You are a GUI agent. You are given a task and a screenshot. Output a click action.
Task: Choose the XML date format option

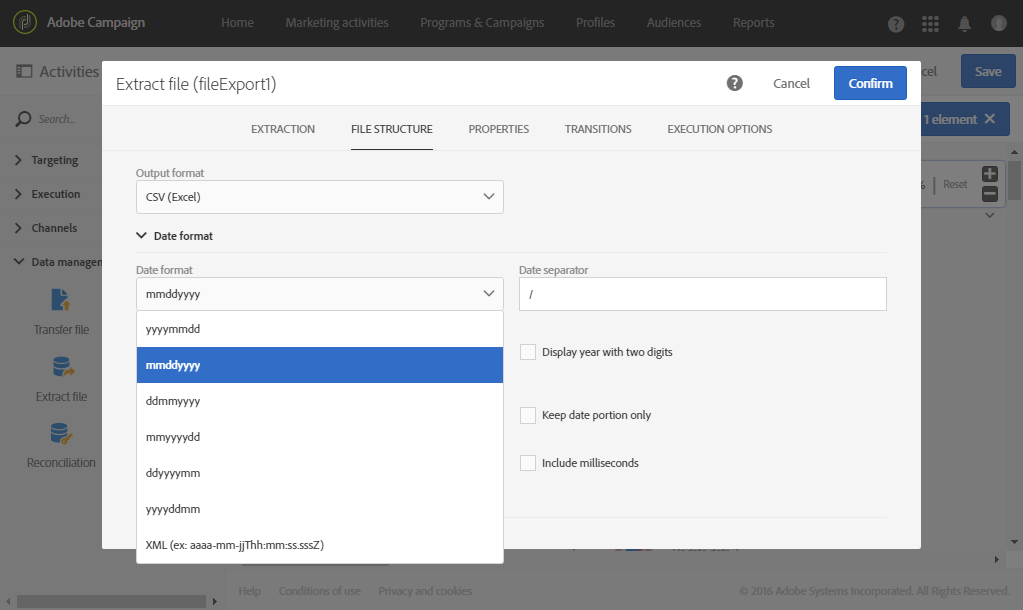pos(320,545)
